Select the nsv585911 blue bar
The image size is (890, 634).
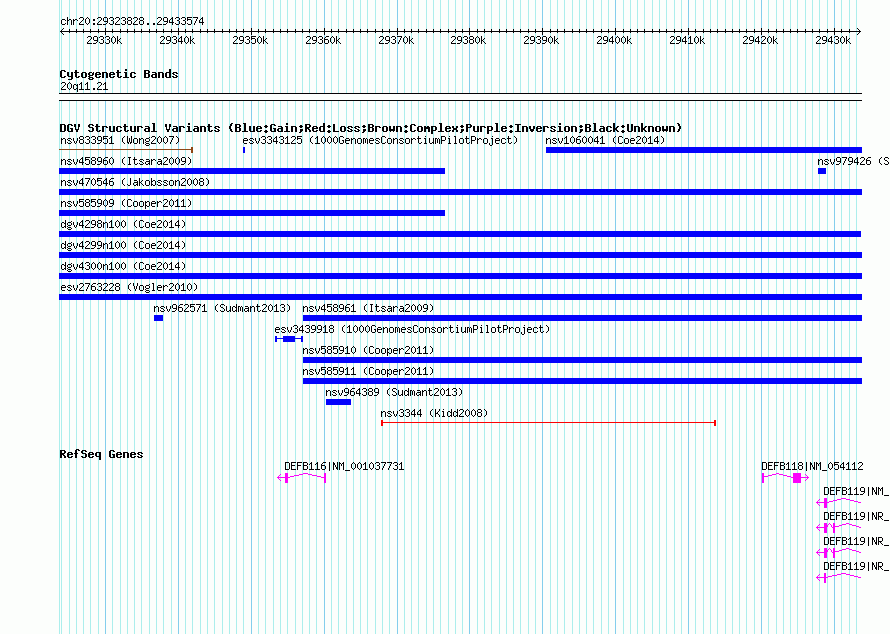pyautogui.click(x=582, y=381)
